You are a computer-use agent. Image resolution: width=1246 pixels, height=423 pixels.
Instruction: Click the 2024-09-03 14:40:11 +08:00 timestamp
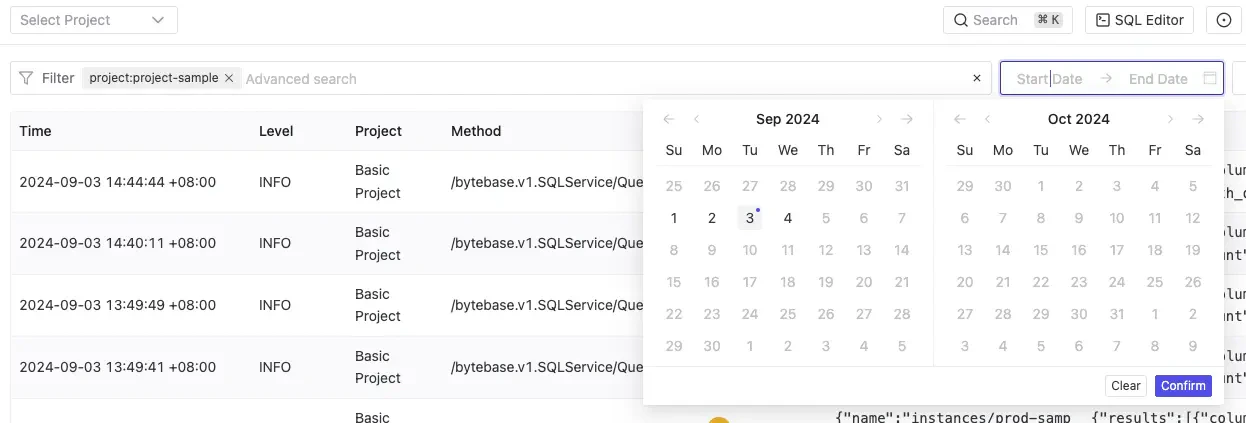[118, 243]
